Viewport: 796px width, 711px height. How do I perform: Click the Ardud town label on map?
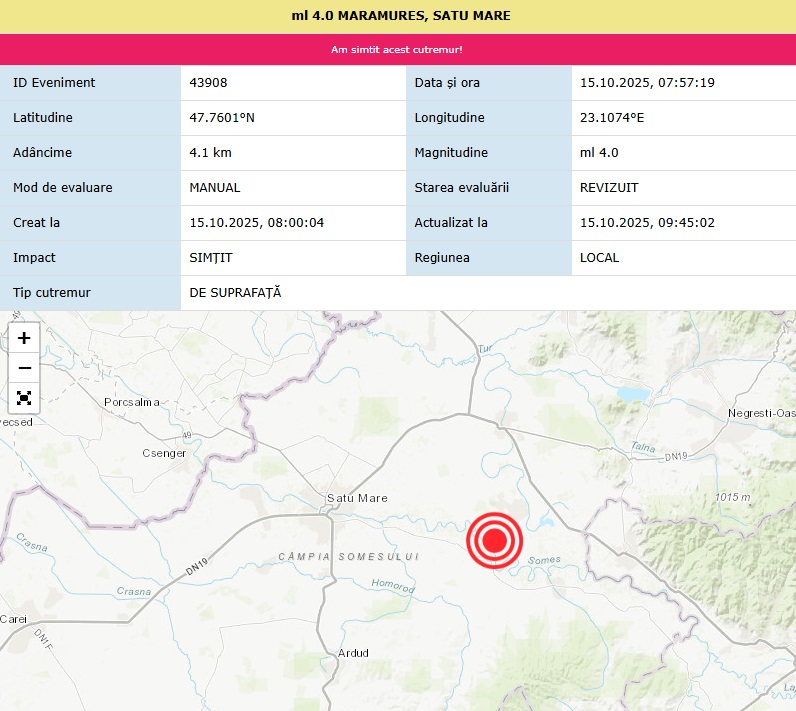pyautogui.click(x=353, y=653)
